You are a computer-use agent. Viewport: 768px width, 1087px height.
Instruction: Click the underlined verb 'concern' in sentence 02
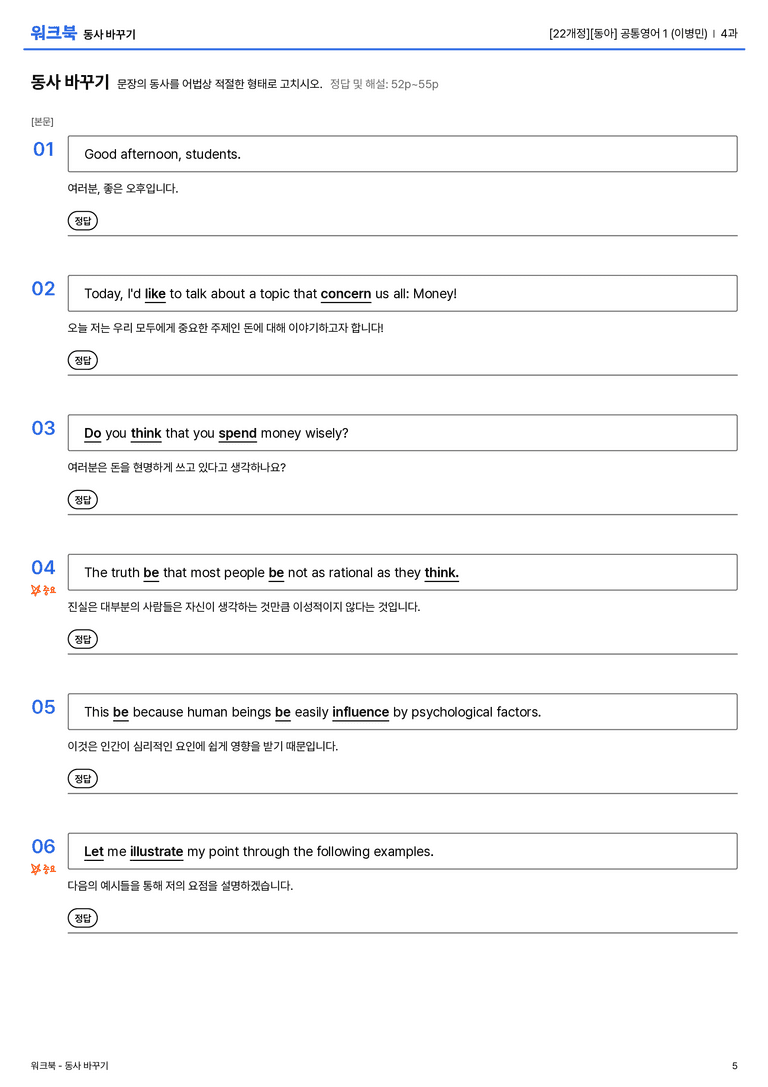click(345, 294)
